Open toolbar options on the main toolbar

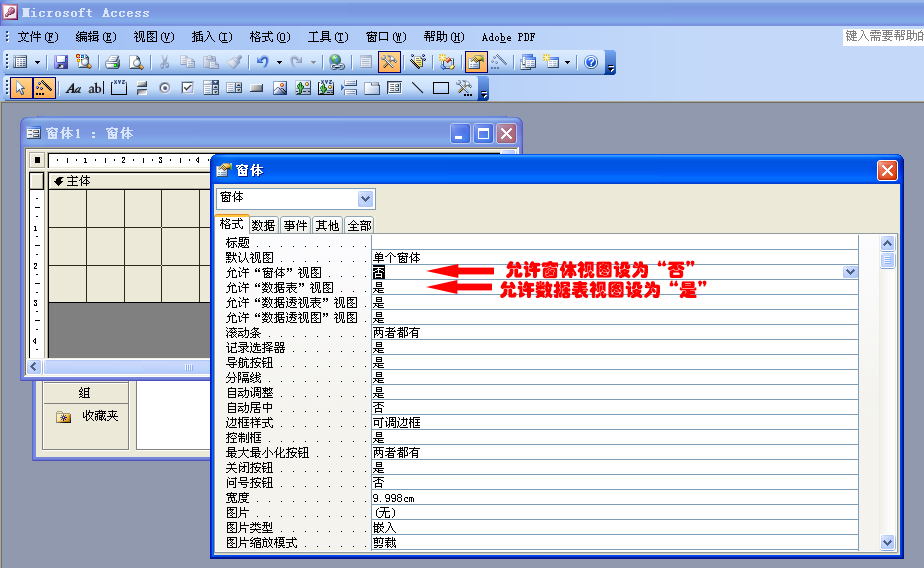[x=611, y=62]
